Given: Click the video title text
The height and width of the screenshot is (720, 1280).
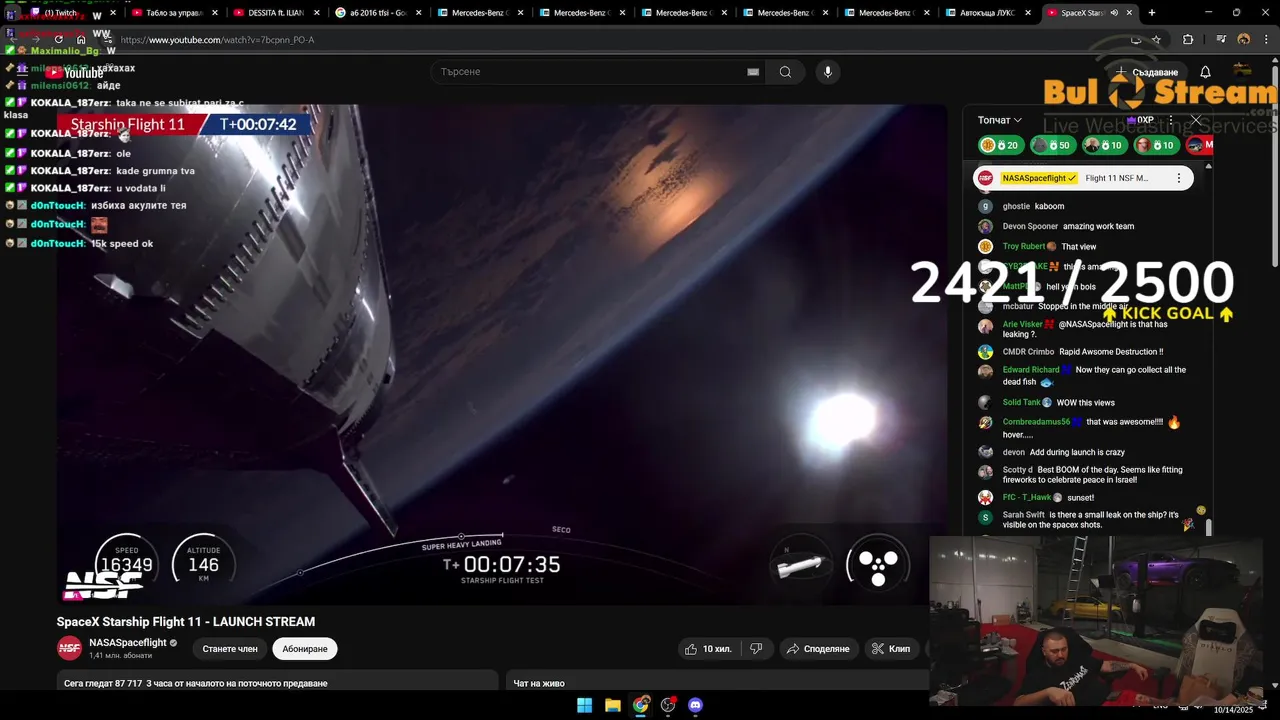Looking at the screenshot, I should [186, 622].
